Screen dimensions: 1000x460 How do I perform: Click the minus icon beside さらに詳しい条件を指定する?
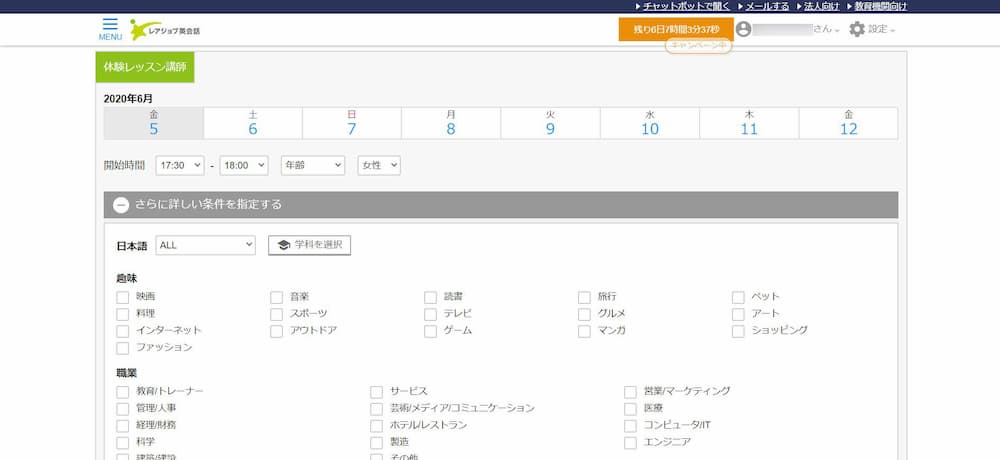[121, 205]
